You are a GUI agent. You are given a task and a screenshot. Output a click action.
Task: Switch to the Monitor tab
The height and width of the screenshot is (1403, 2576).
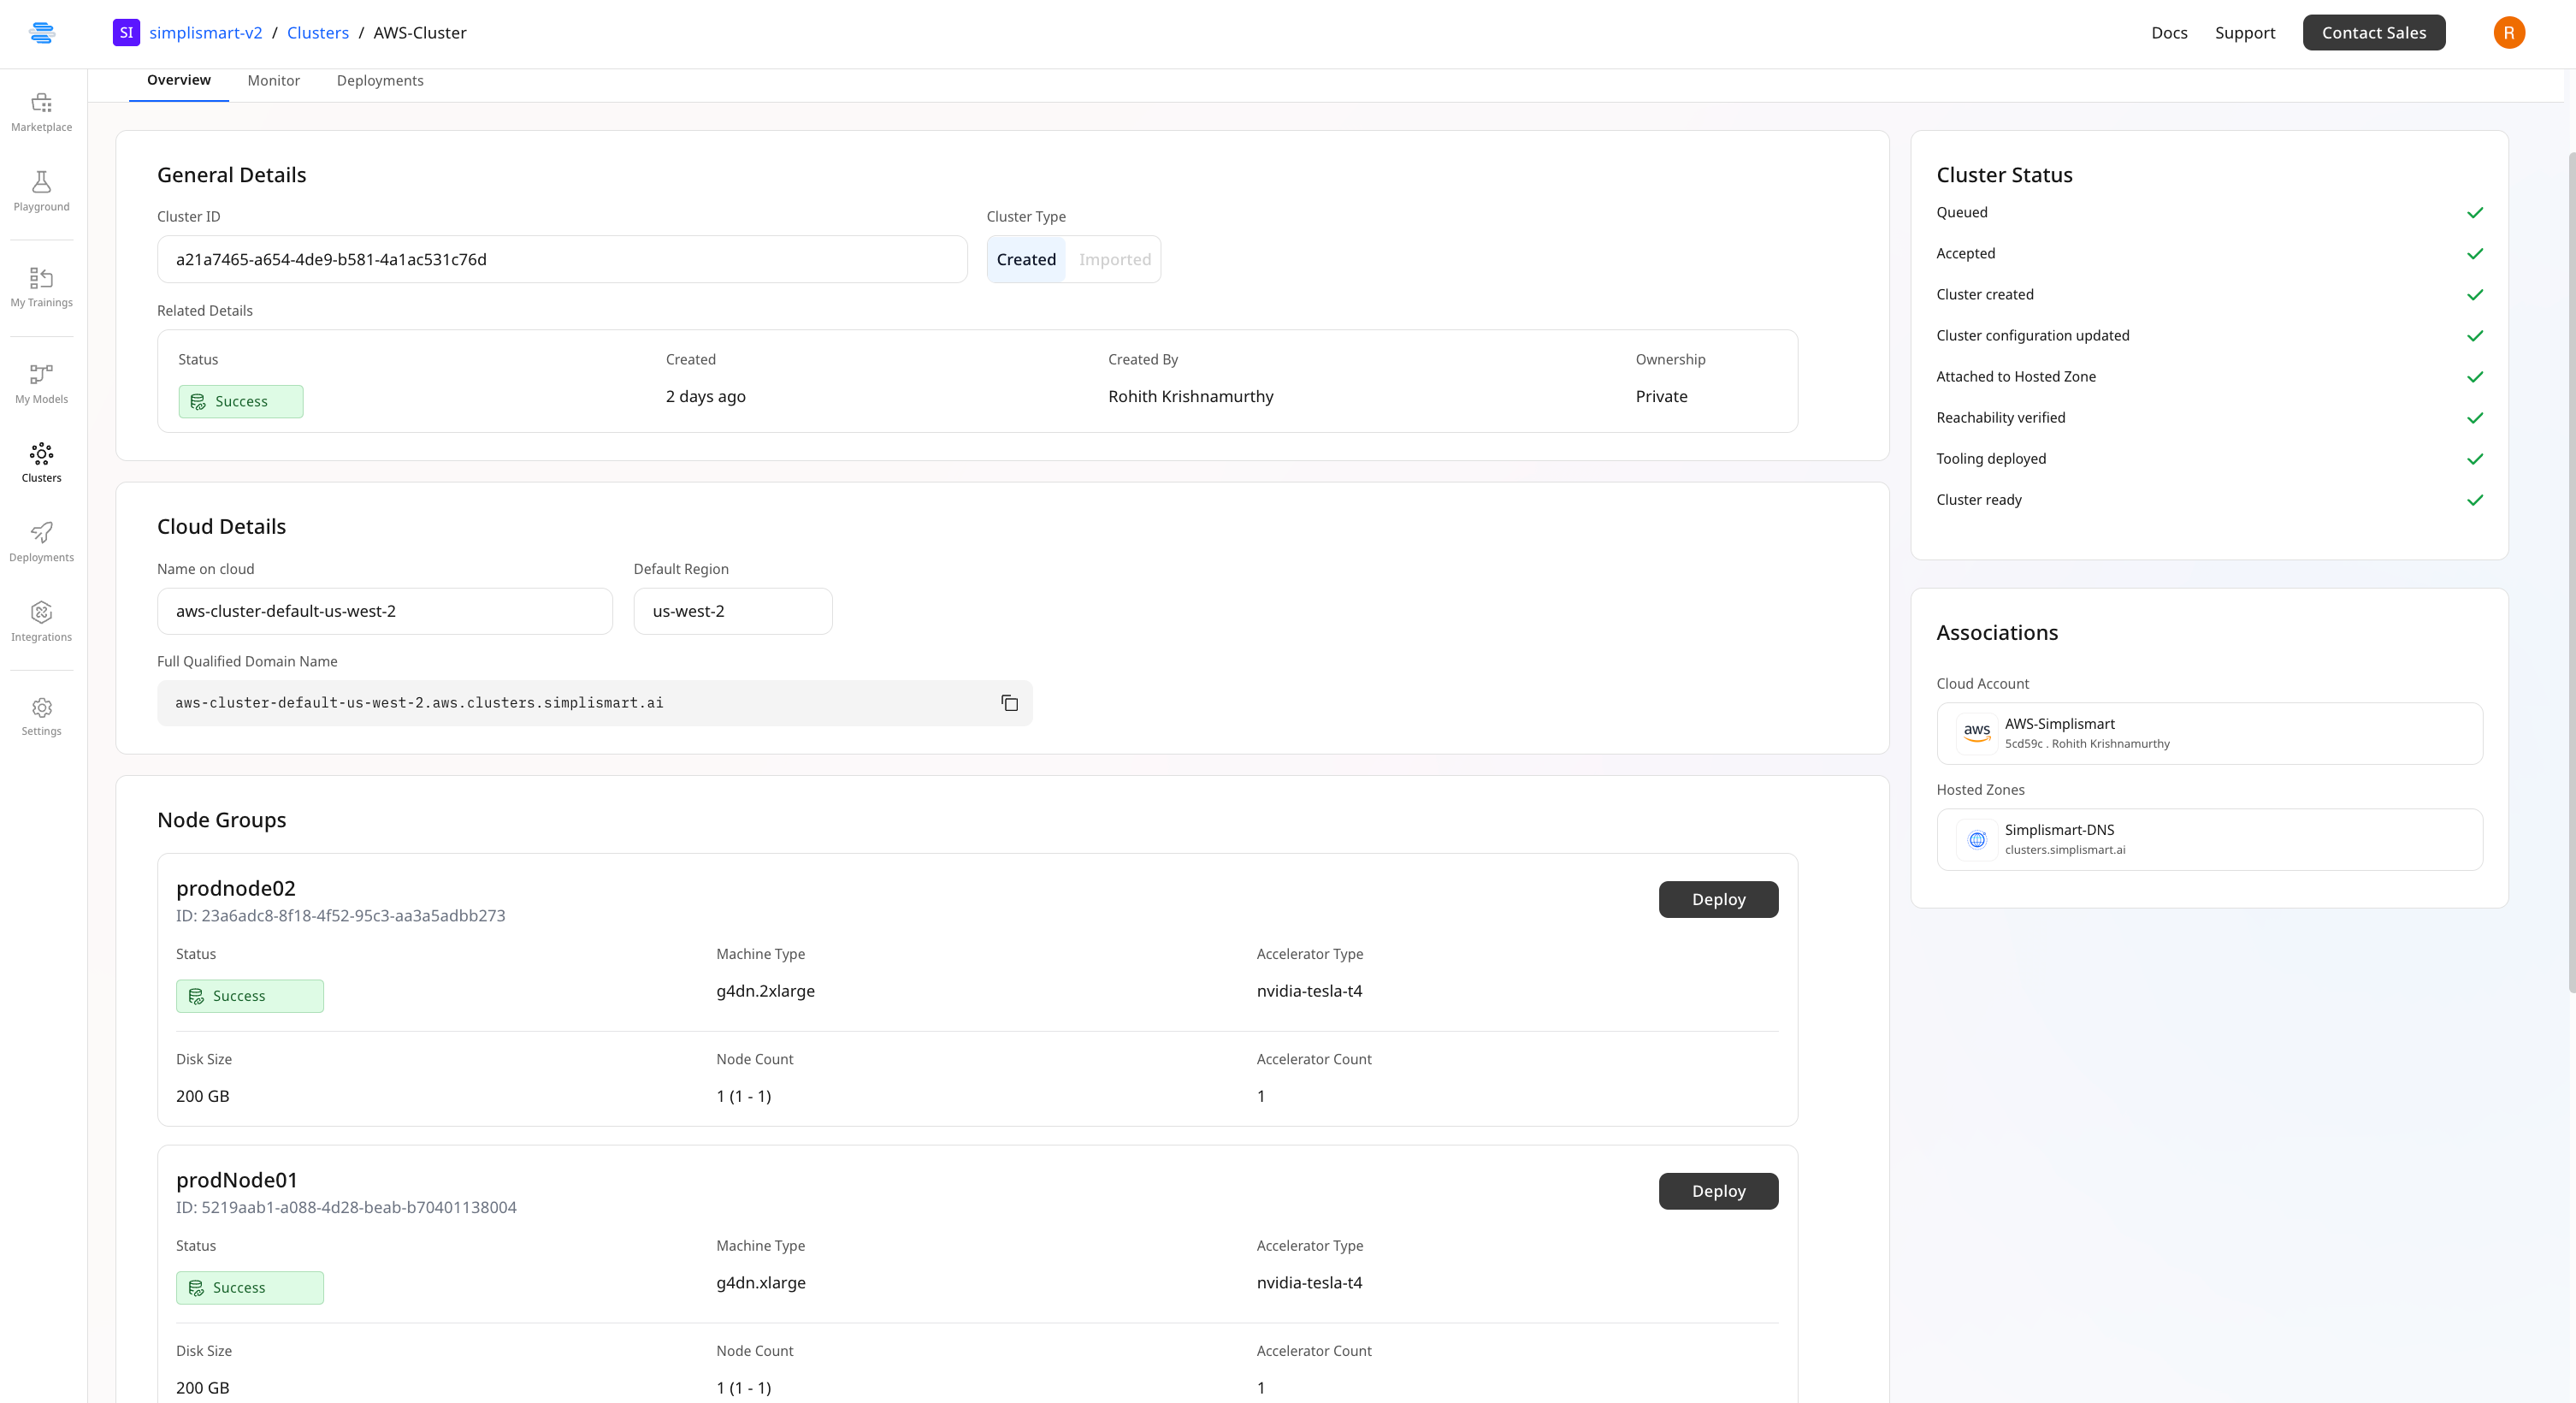pos(273,81)
